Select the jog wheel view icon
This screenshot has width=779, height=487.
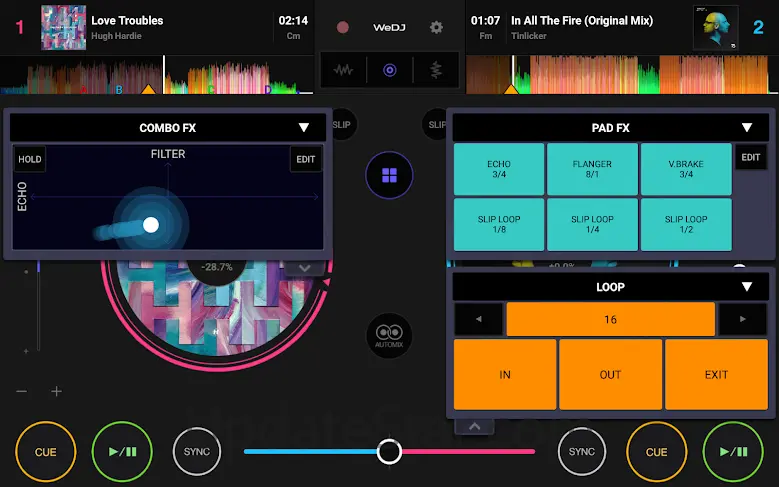[x=390, y=70]
